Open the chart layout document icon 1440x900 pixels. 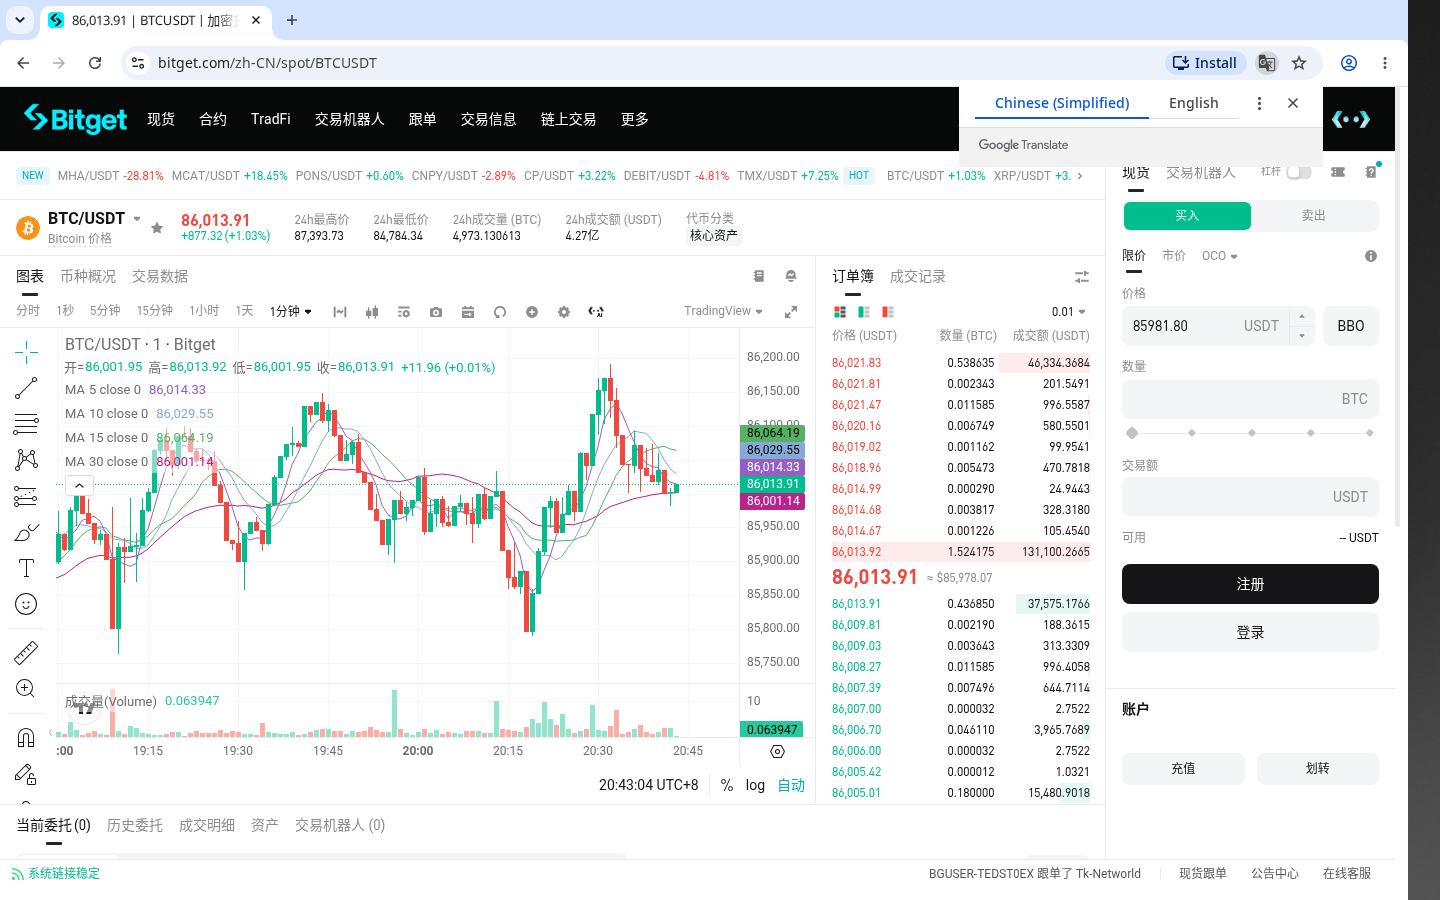tap(759, 276)
